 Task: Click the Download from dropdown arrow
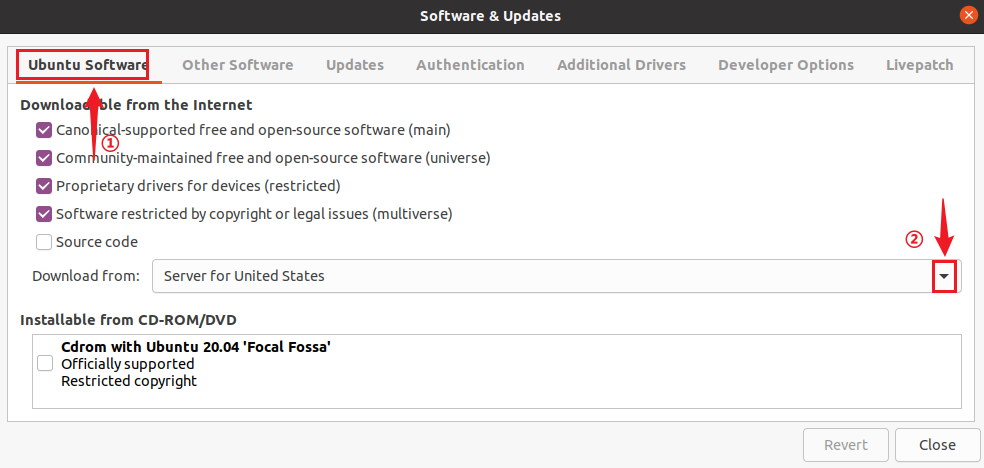coord(944,276)
